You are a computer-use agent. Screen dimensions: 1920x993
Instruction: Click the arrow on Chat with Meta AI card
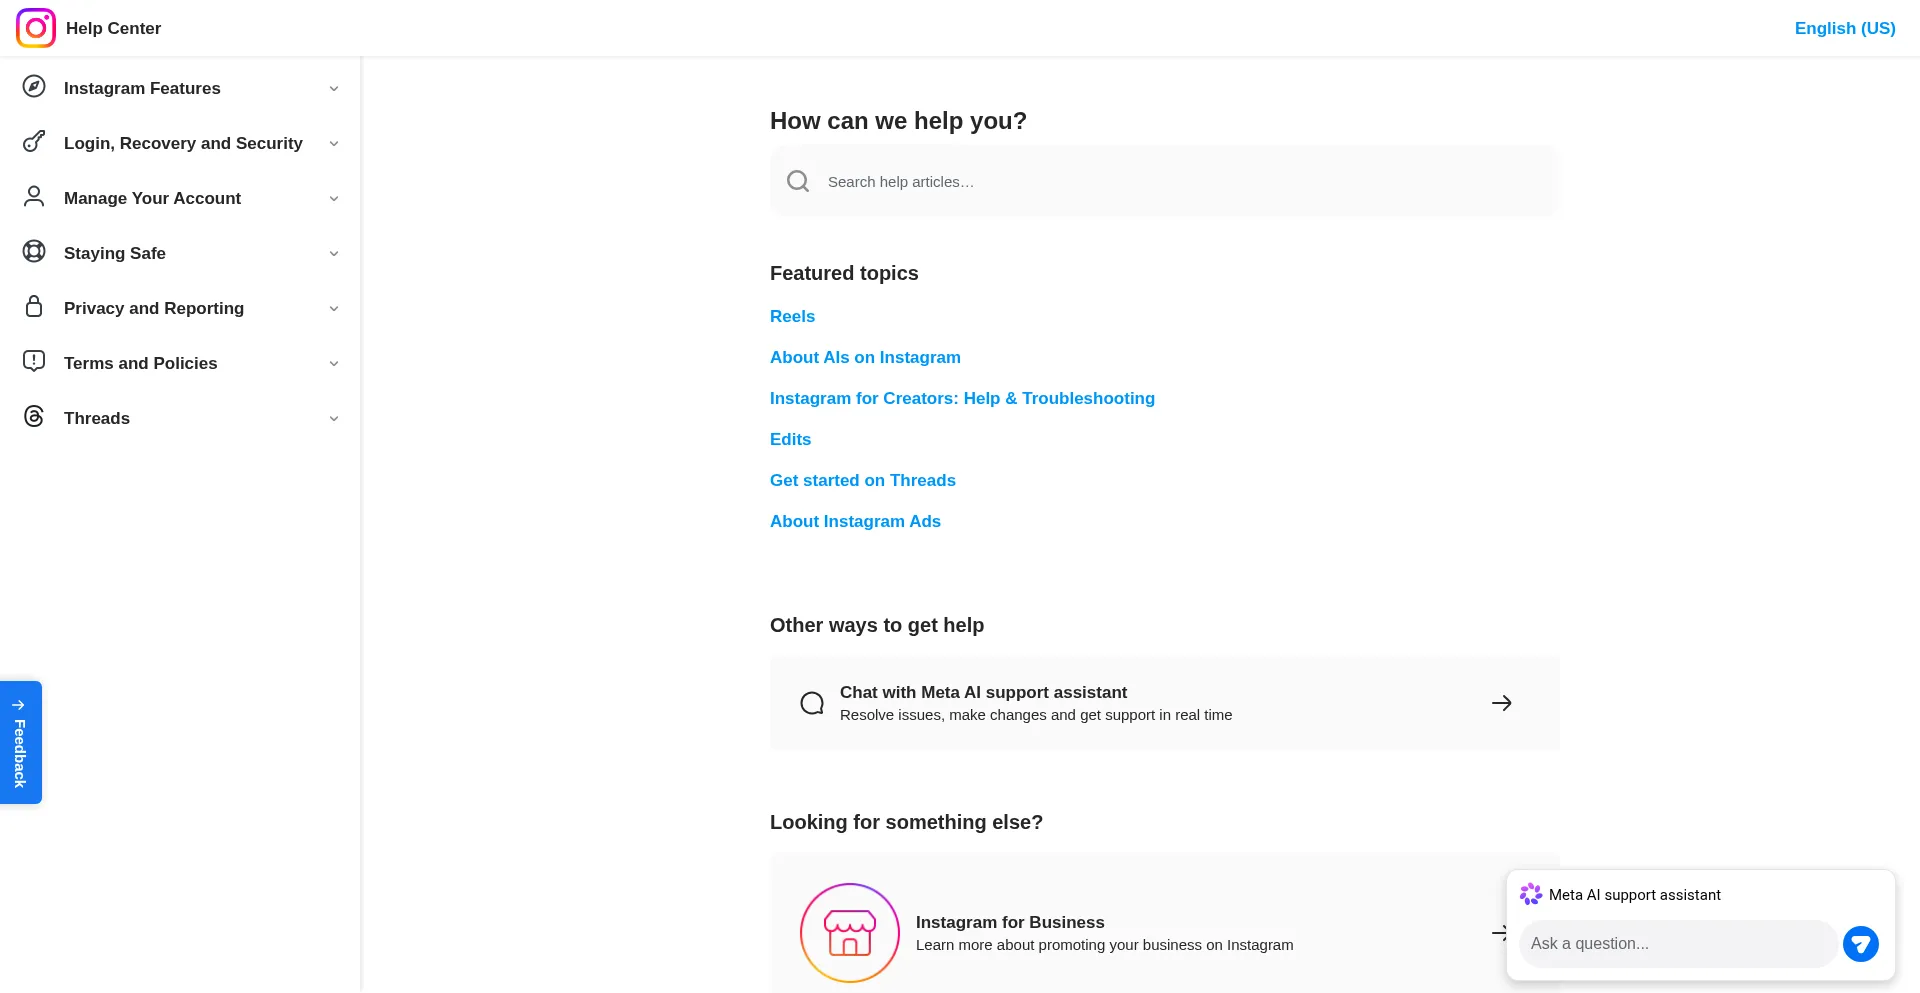pyautogui.click(x=1502, y=703)
